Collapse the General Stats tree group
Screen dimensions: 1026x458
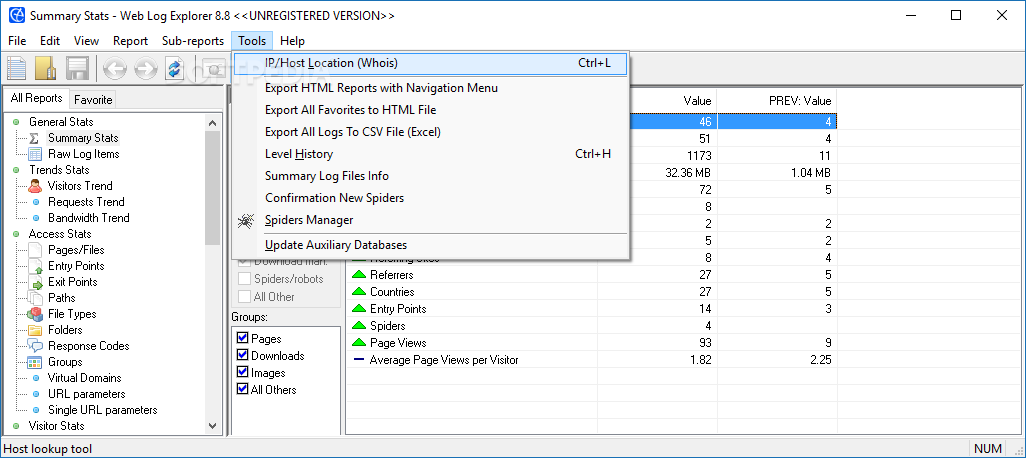pyautogui.click(x=16, y=122)
